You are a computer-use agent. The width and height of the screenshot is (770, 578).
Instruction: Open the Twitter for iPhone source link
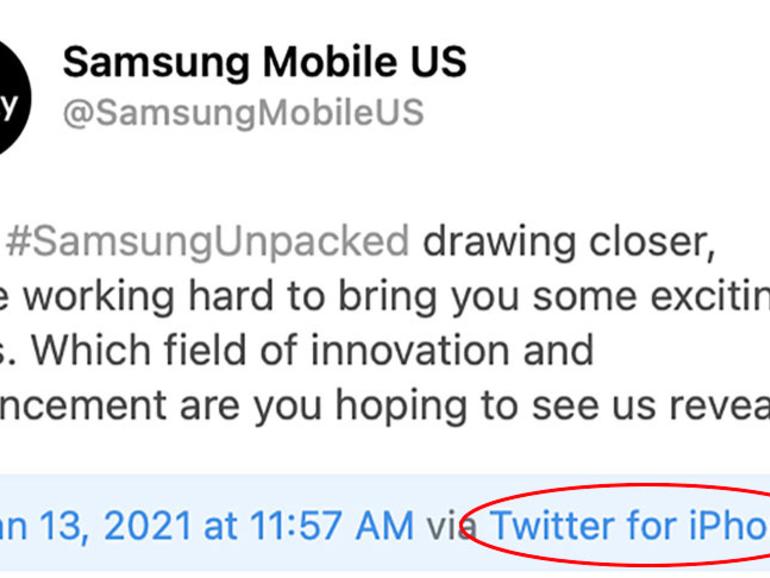point(630,525)
